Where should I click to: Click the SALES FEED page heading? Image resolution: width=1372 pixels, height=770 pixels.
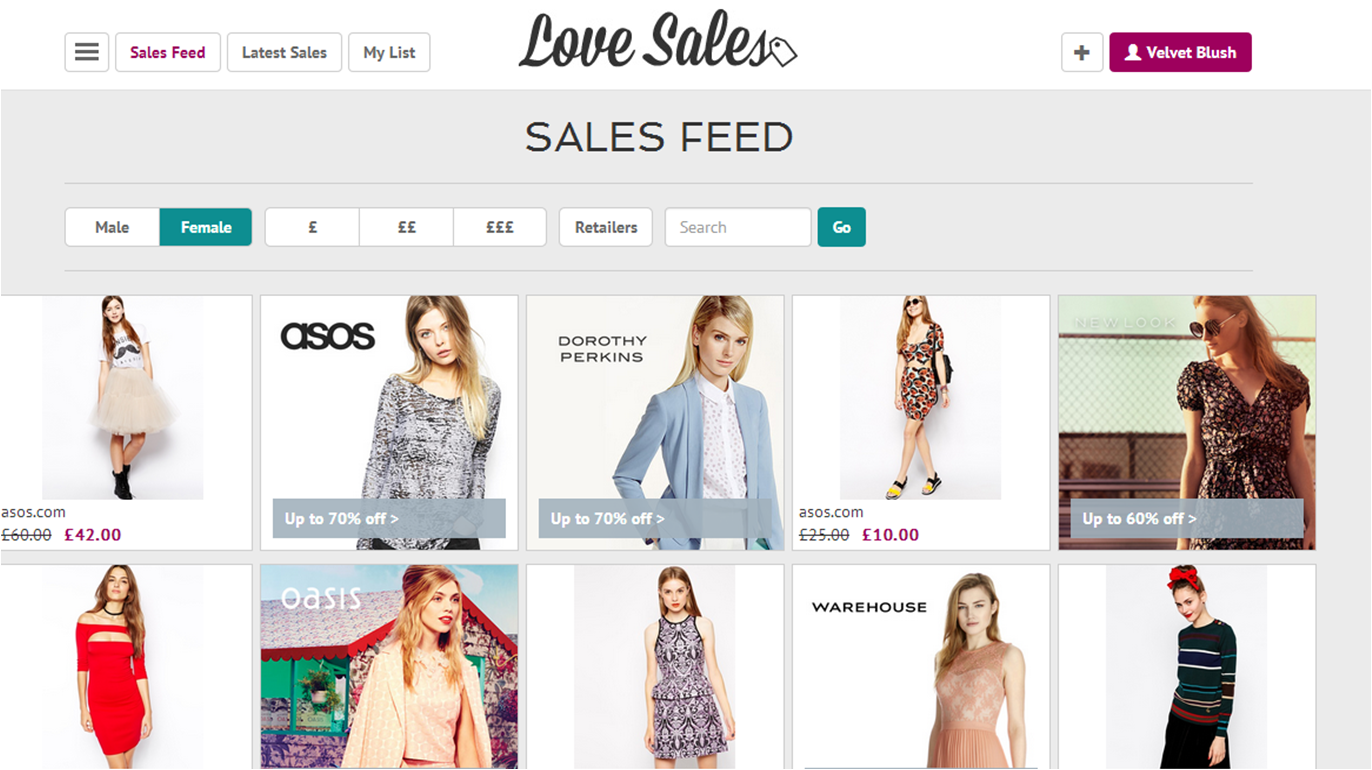click(659, 137)
